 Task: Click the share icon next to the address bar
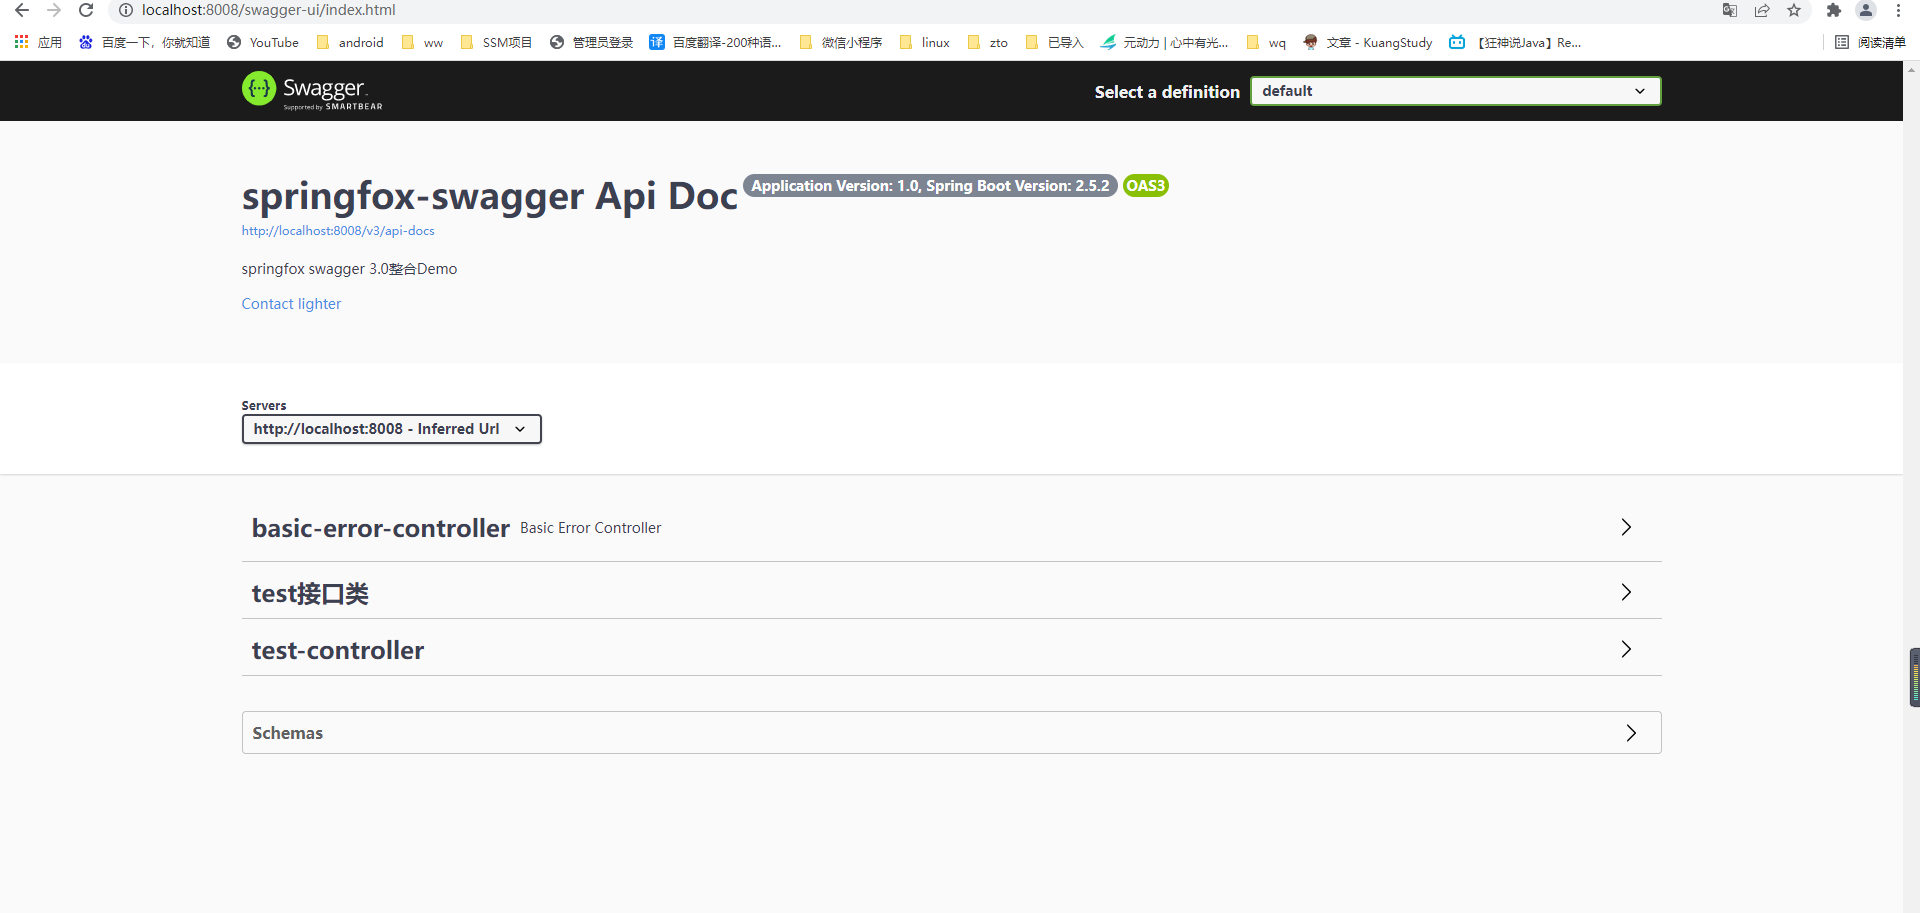coord(1762,10)
